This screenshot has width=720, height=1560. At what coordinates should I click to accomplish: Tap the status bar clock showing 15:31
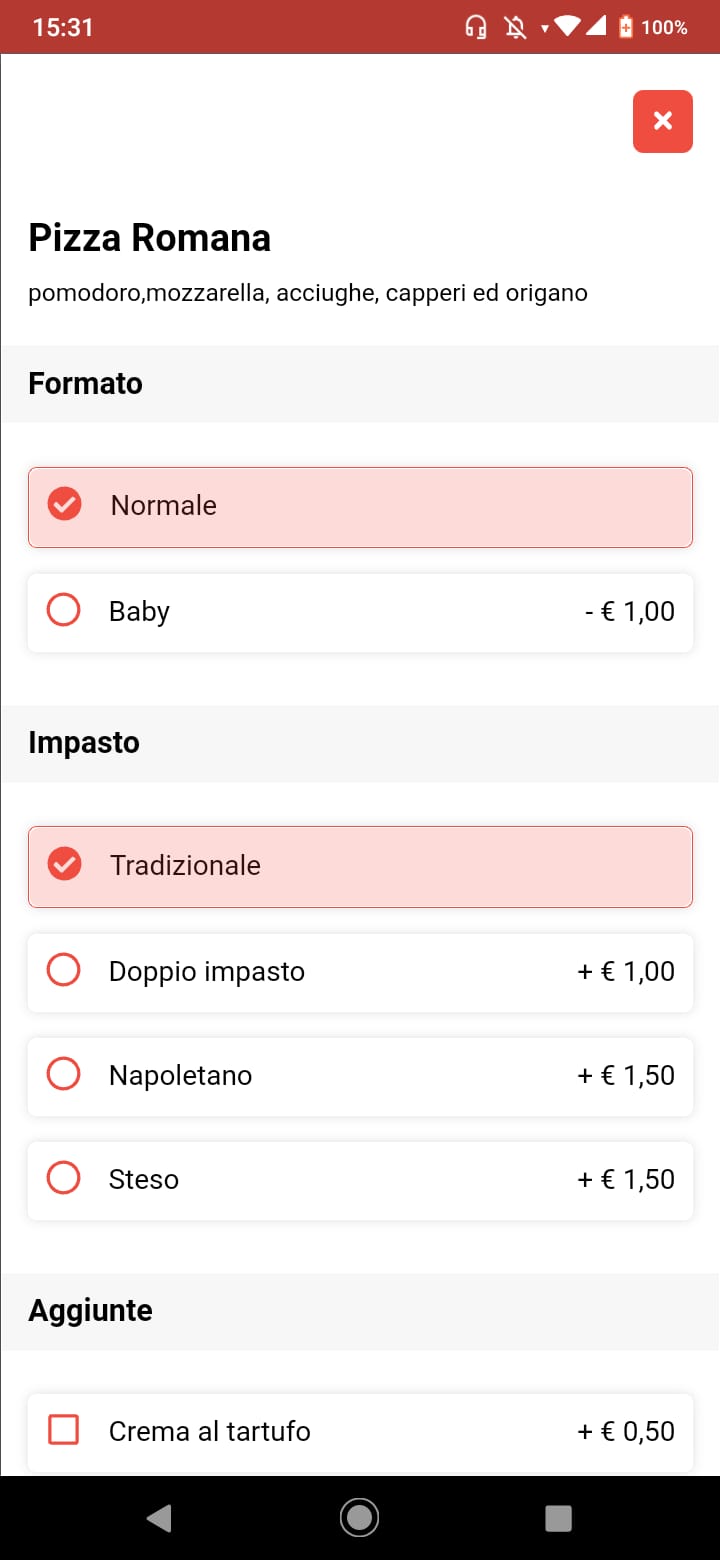63,27
